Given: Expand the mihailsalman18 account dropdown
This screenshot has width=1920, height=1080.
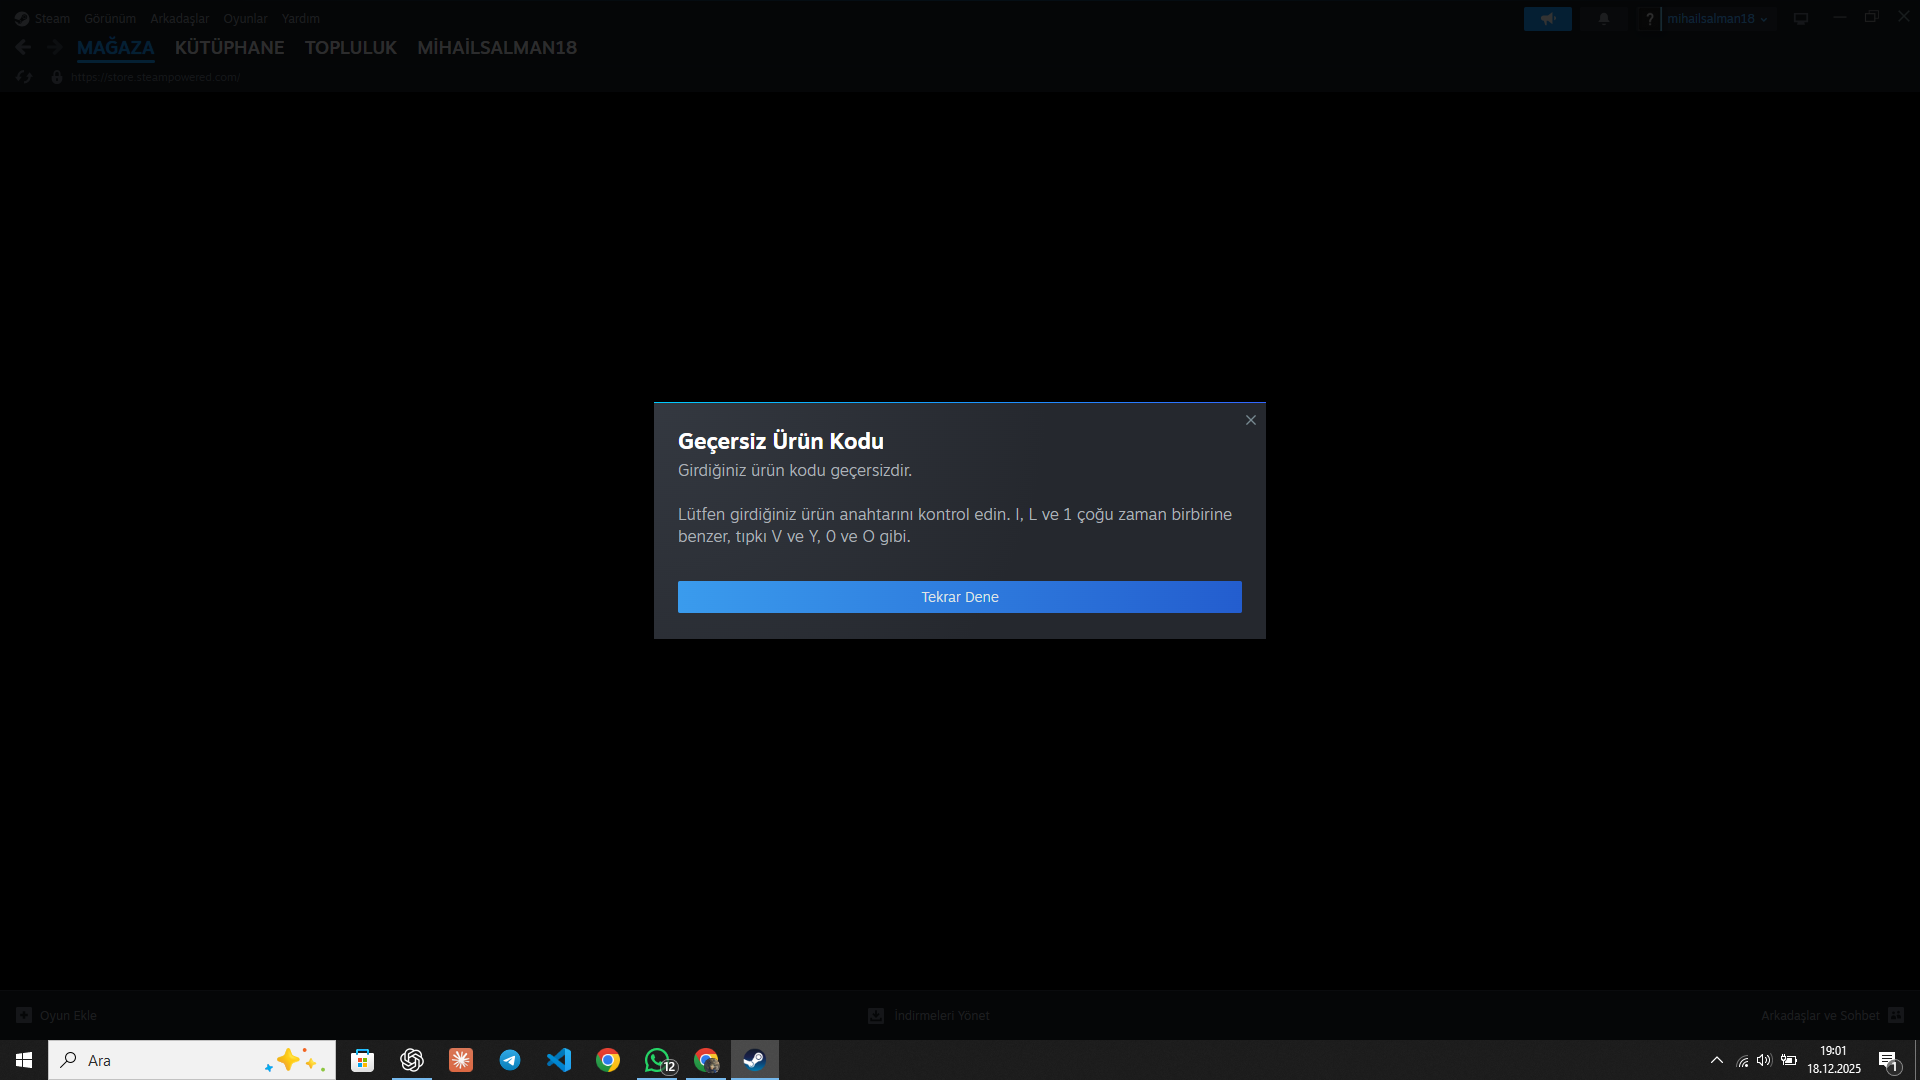Looking at the screenshot, I should click(x=1718, y=19).
